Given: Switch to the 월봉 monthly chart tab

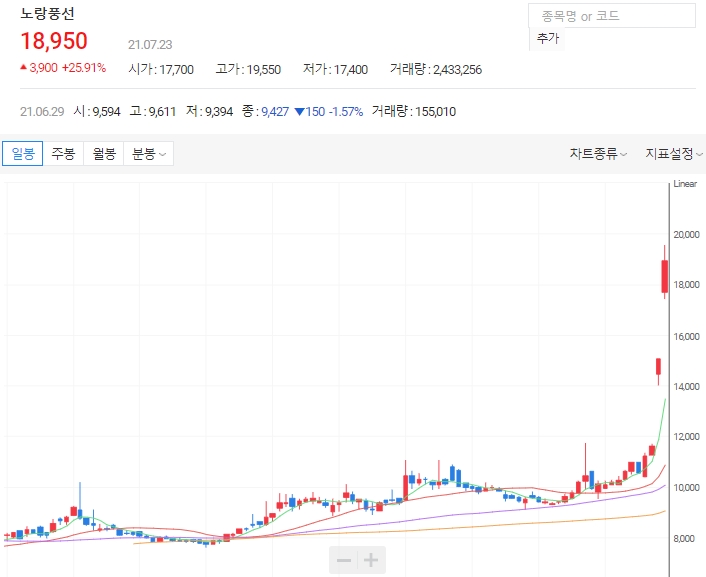Looking at the screenshot, I should point(104,154).
